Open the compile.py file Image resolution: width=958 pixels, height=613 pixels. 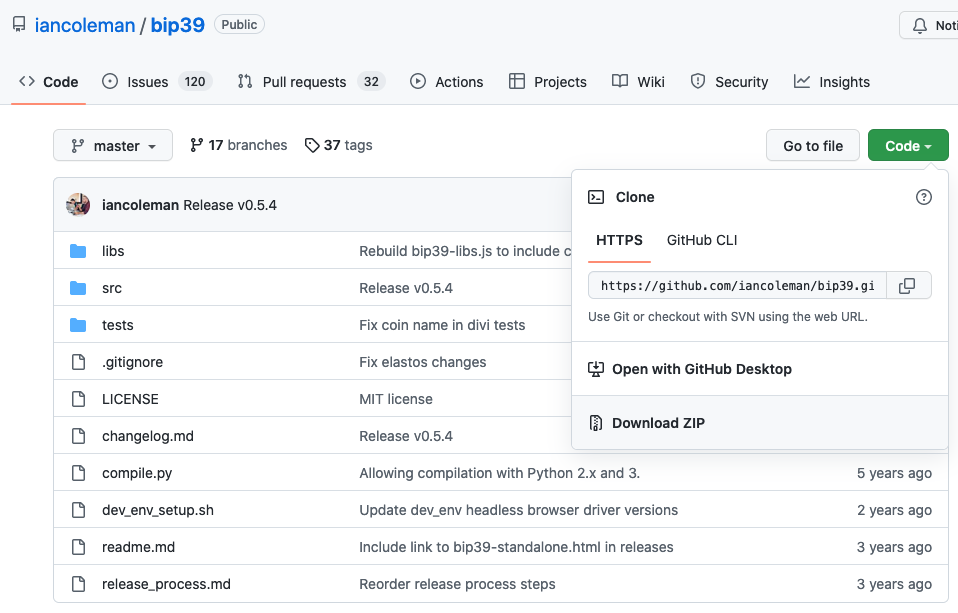point(137,473)
